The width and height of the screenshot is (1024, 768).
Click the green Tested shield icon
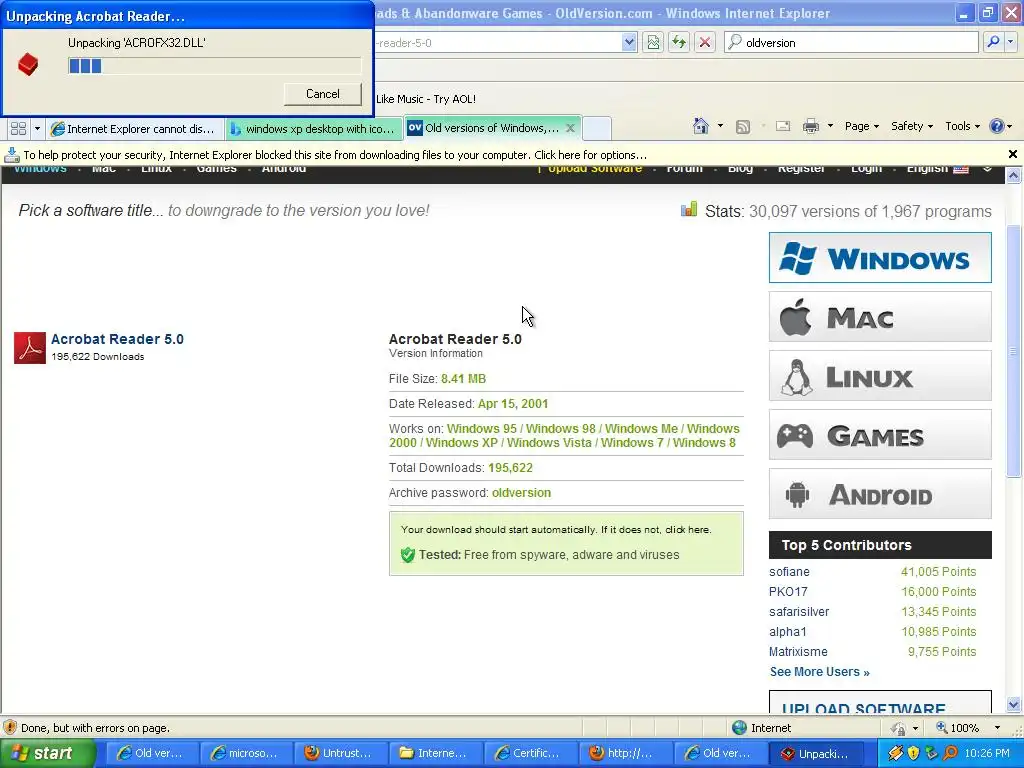click(408, 555)
